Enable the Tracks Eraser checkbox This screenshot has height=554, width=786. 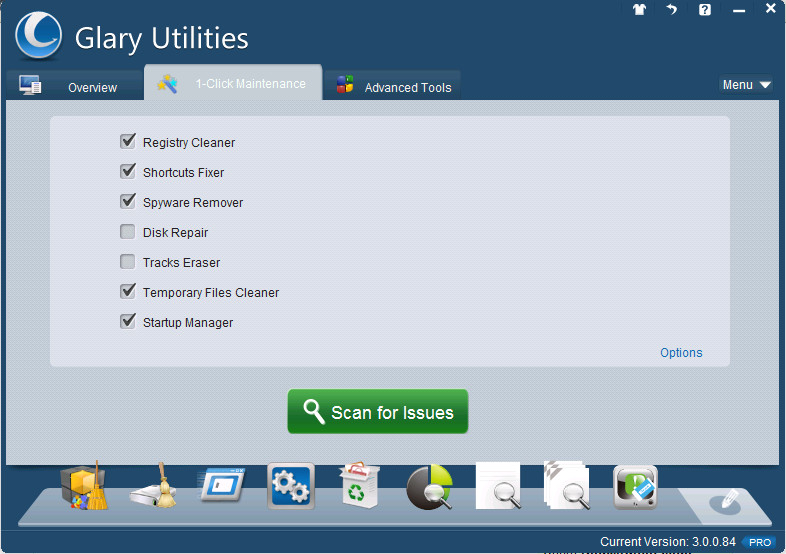click(x=128, y=262)
